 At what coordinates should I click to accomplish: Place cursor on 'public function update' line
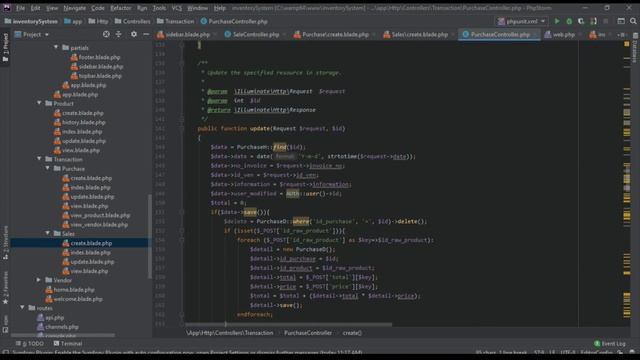[271, 129]
